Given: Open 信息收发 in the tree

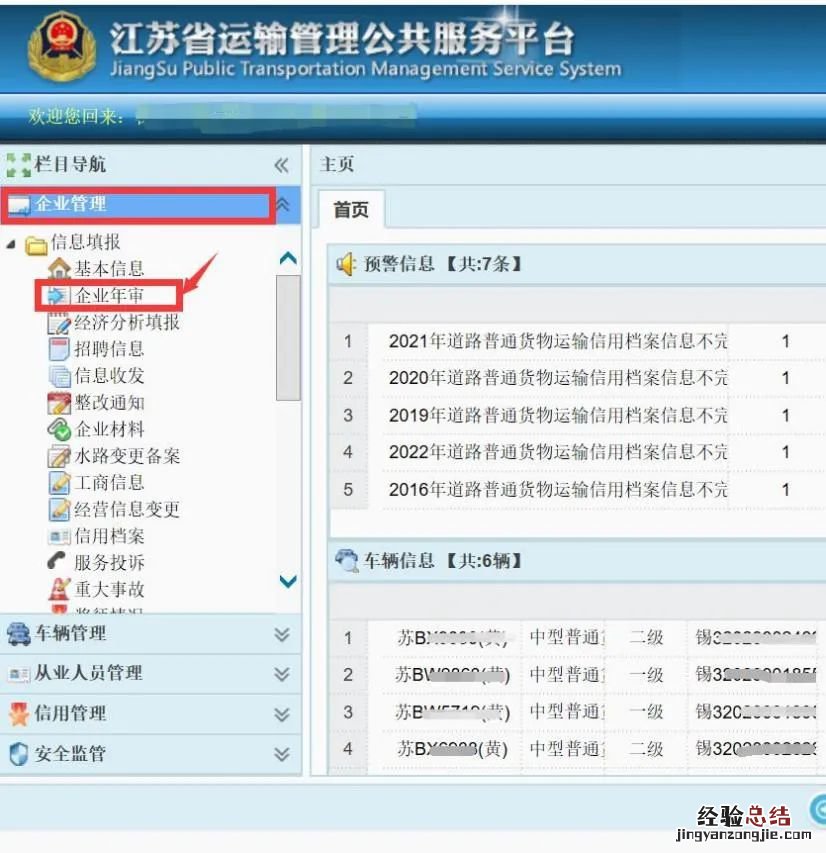Looking at the screenshot, I should 109,376.
